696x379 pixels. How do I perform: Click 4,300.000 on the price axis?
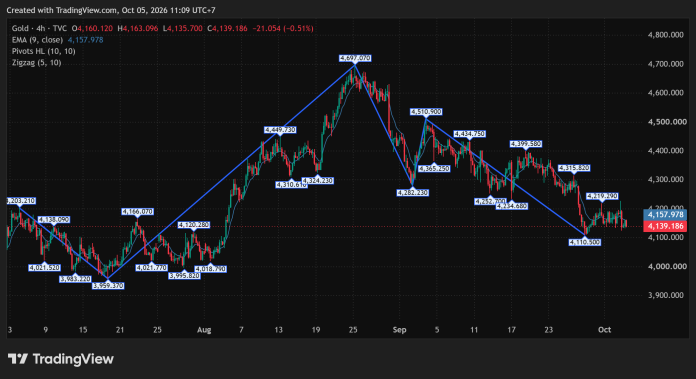point(665,180)
